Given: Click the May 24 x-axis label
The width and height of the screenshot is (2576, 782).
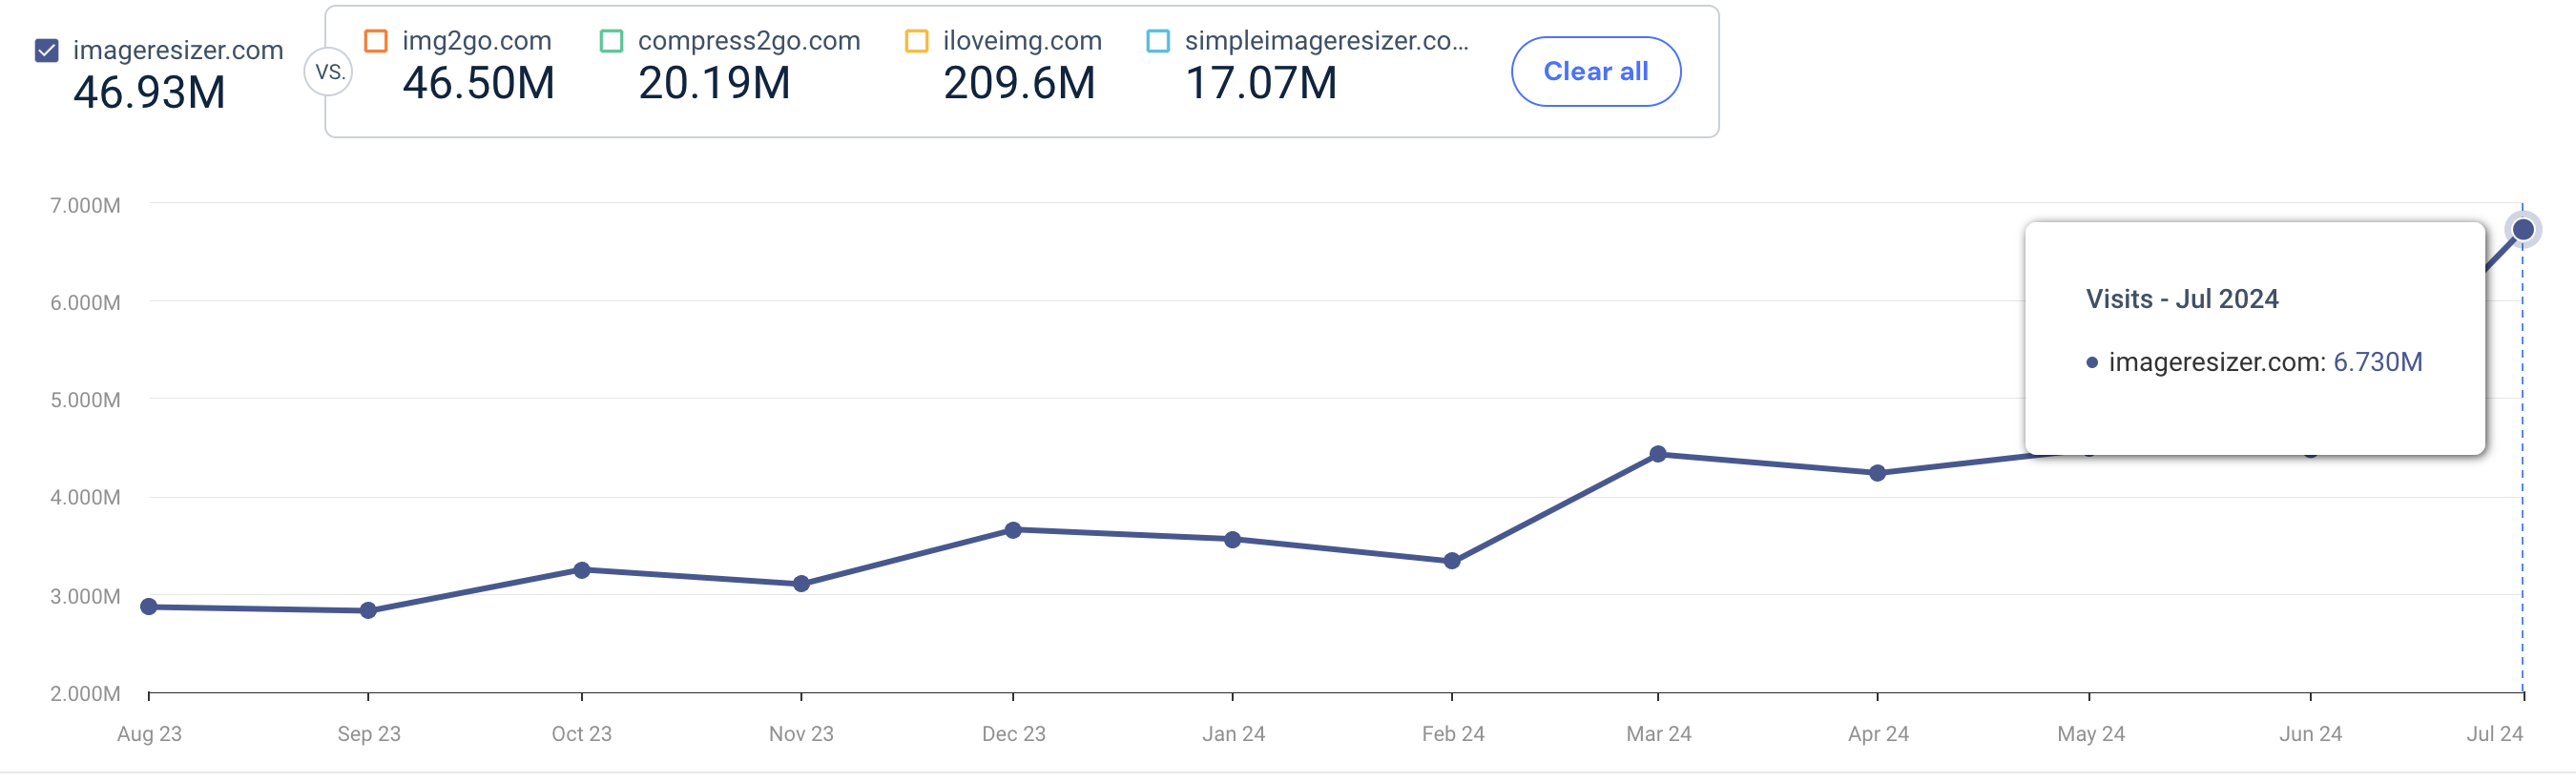Looking at the screenshot, I should (2091, 734).
